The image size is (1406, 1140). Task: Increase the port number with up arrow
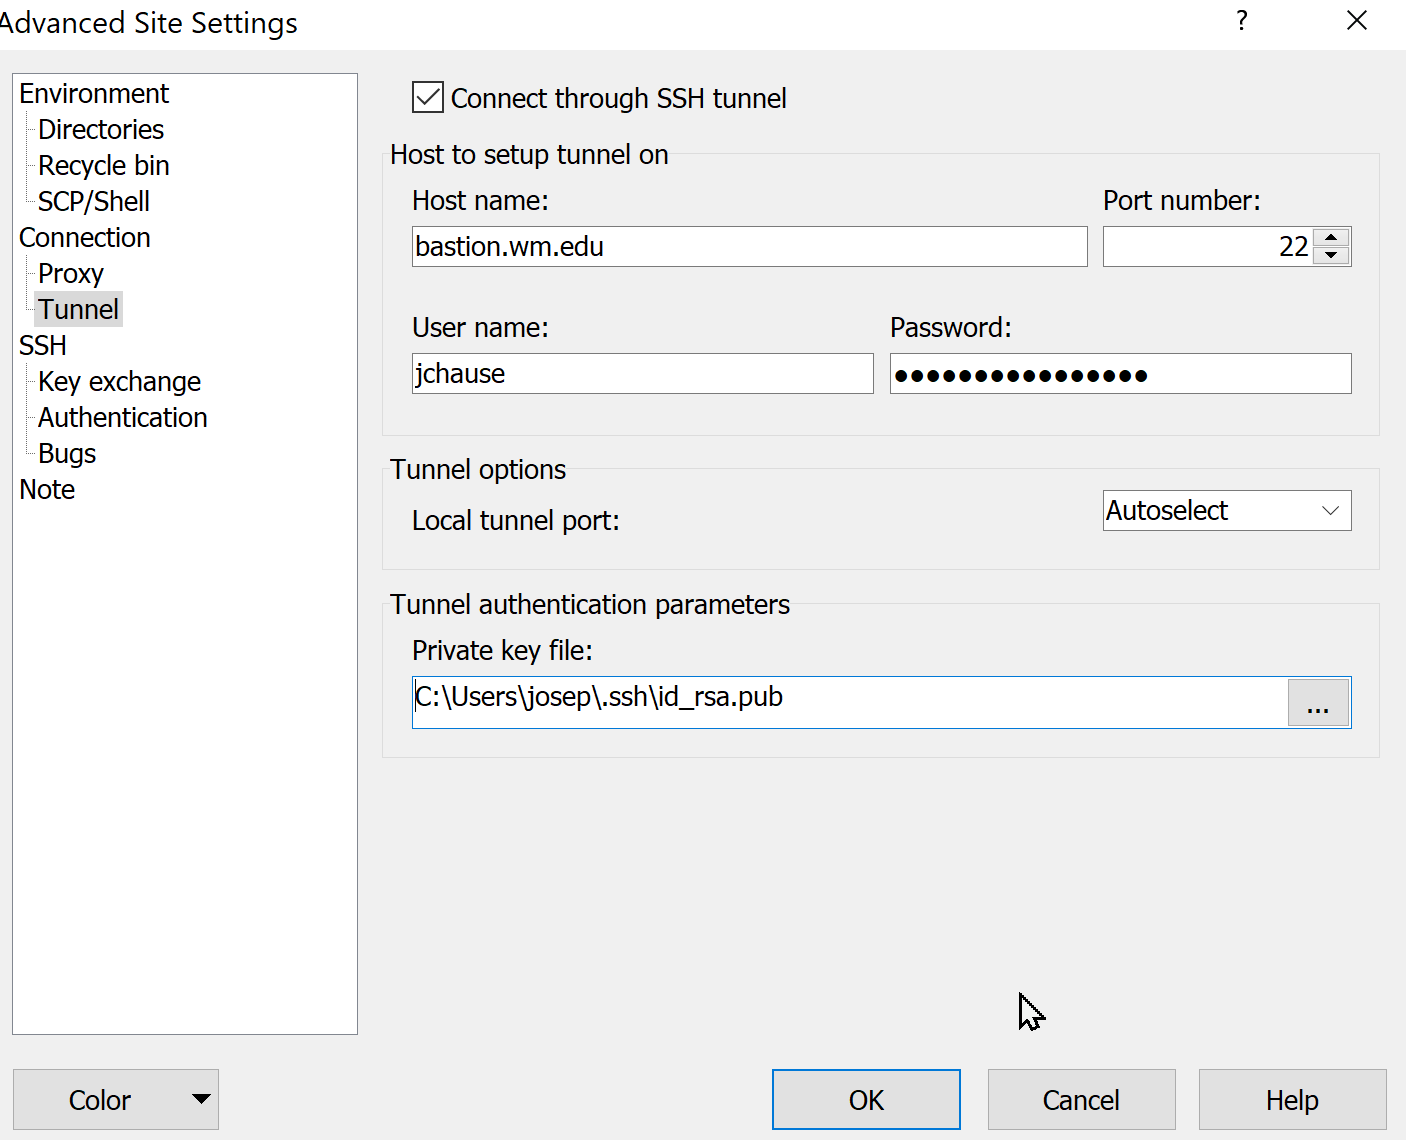pyautogui.click(x=1331, y=237)
